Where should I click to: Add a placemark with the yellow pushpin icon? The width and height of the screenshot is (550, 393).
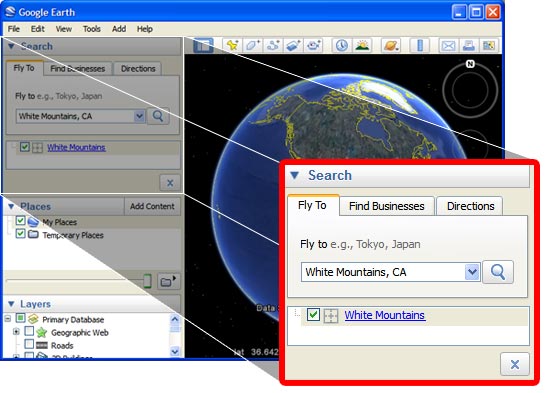click(232, 45)
